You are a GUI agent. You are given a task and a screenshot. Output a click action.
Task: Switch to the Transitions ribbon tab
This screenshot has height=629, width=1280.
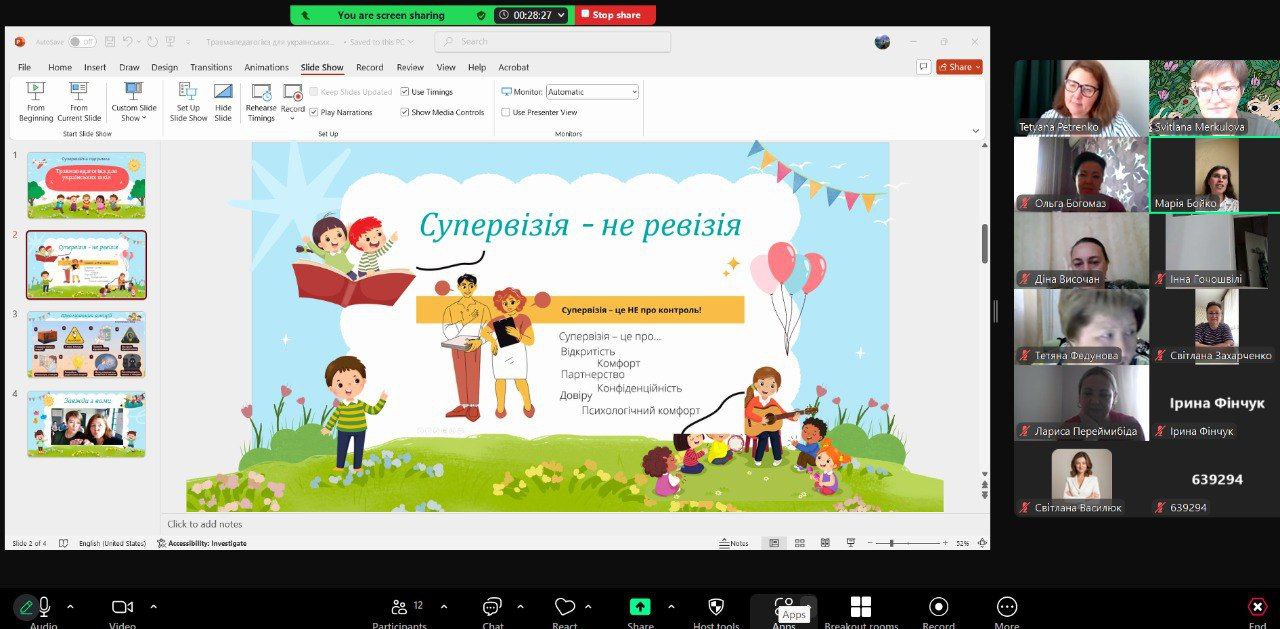tap(211, 67)
